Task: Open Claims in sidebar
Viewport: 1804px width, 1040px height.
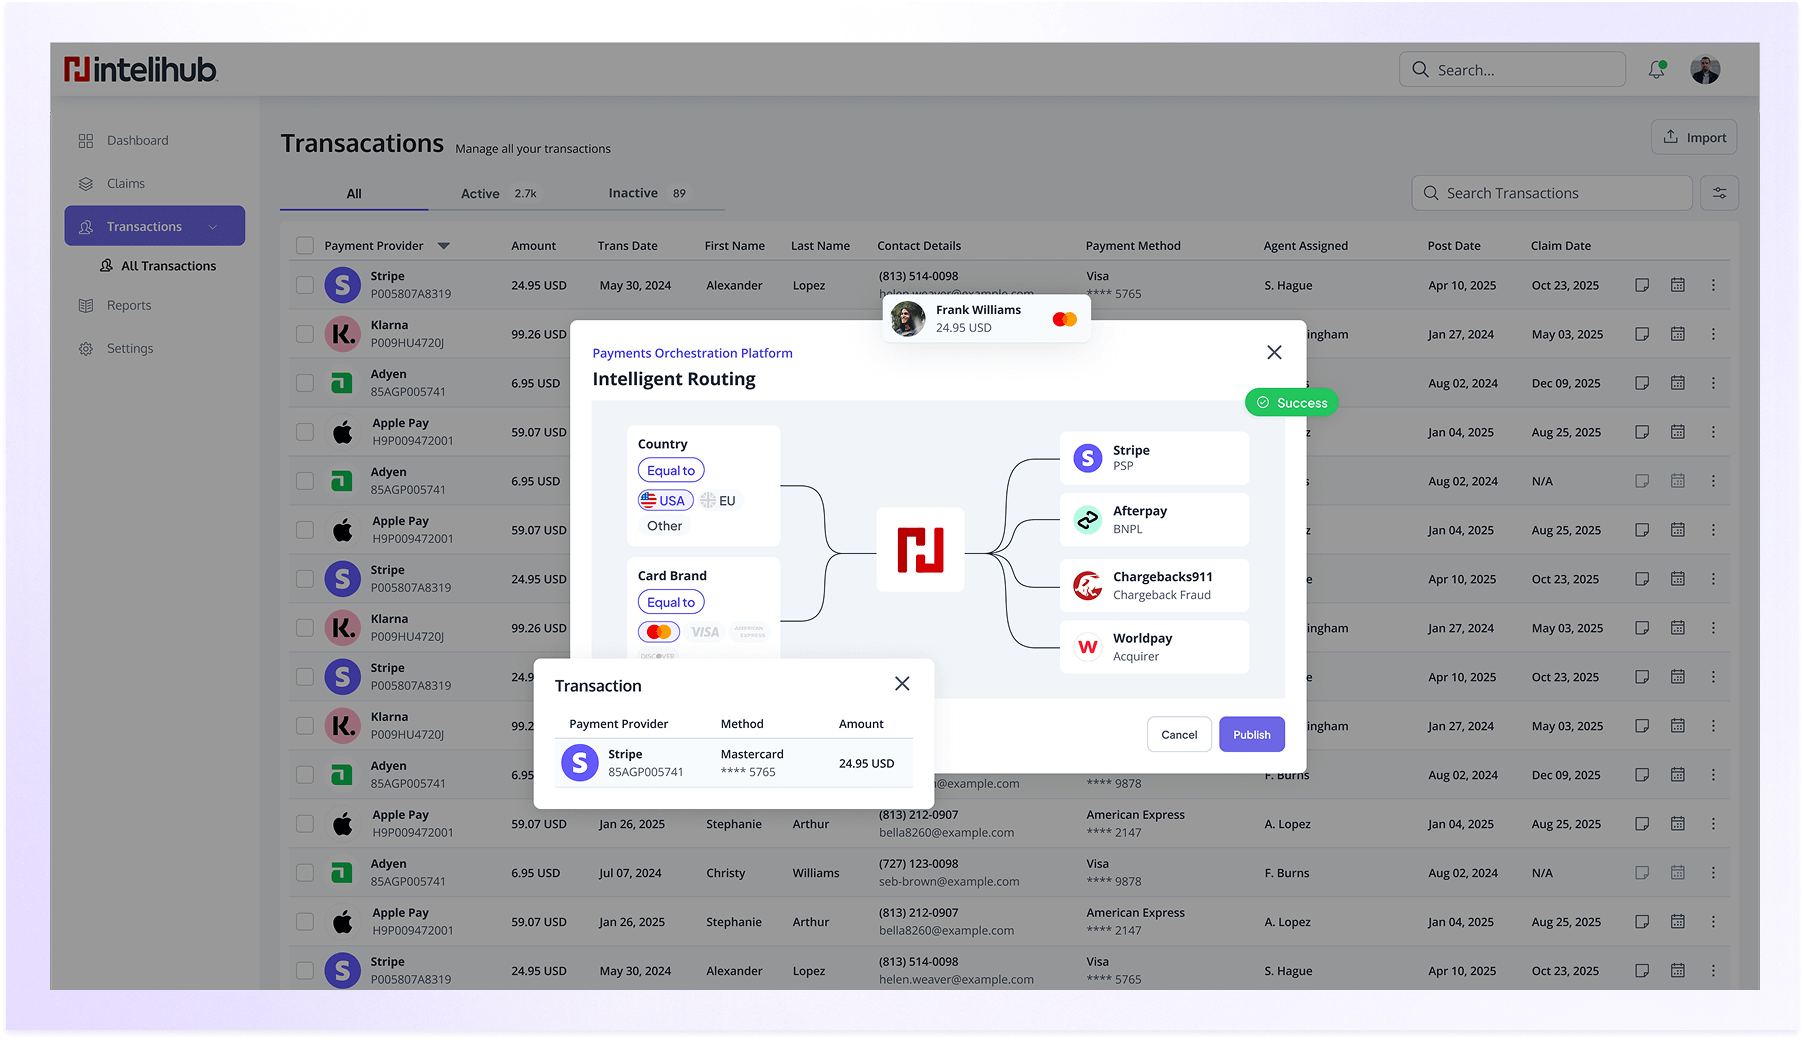Action: (126, 184)
